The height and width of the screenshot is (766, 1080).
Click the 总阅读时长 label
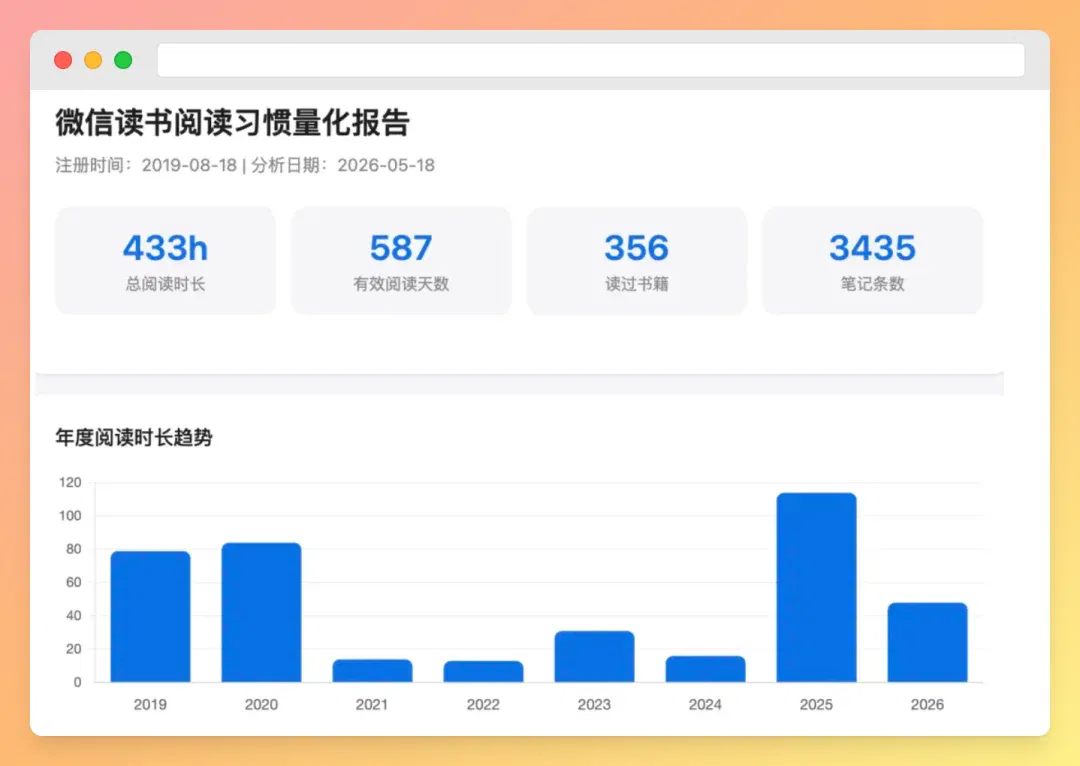click(165, 284)
